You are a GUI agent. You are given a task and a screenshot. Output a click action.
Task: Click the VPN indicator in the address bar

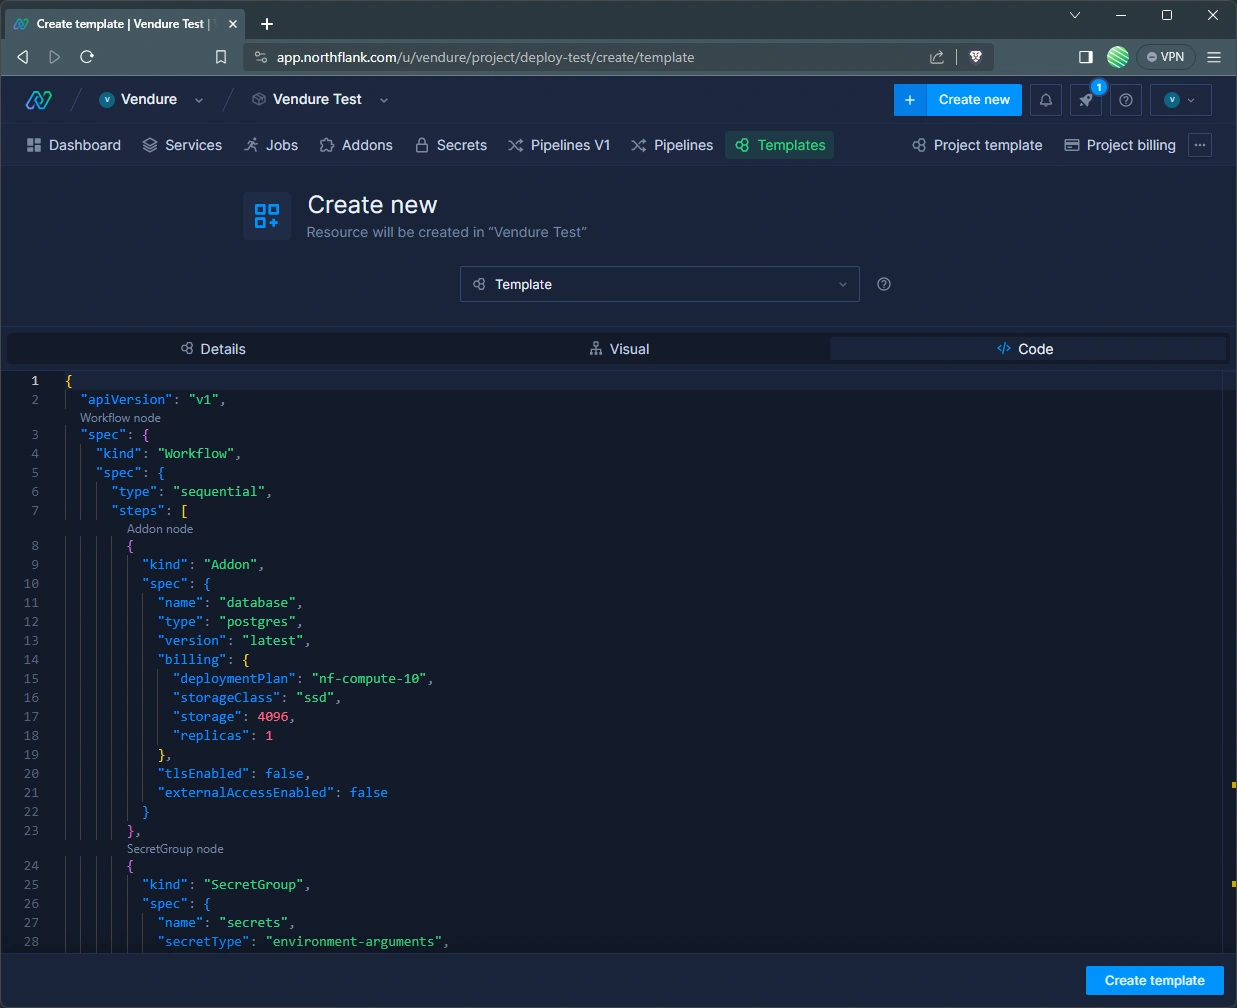1166,57
